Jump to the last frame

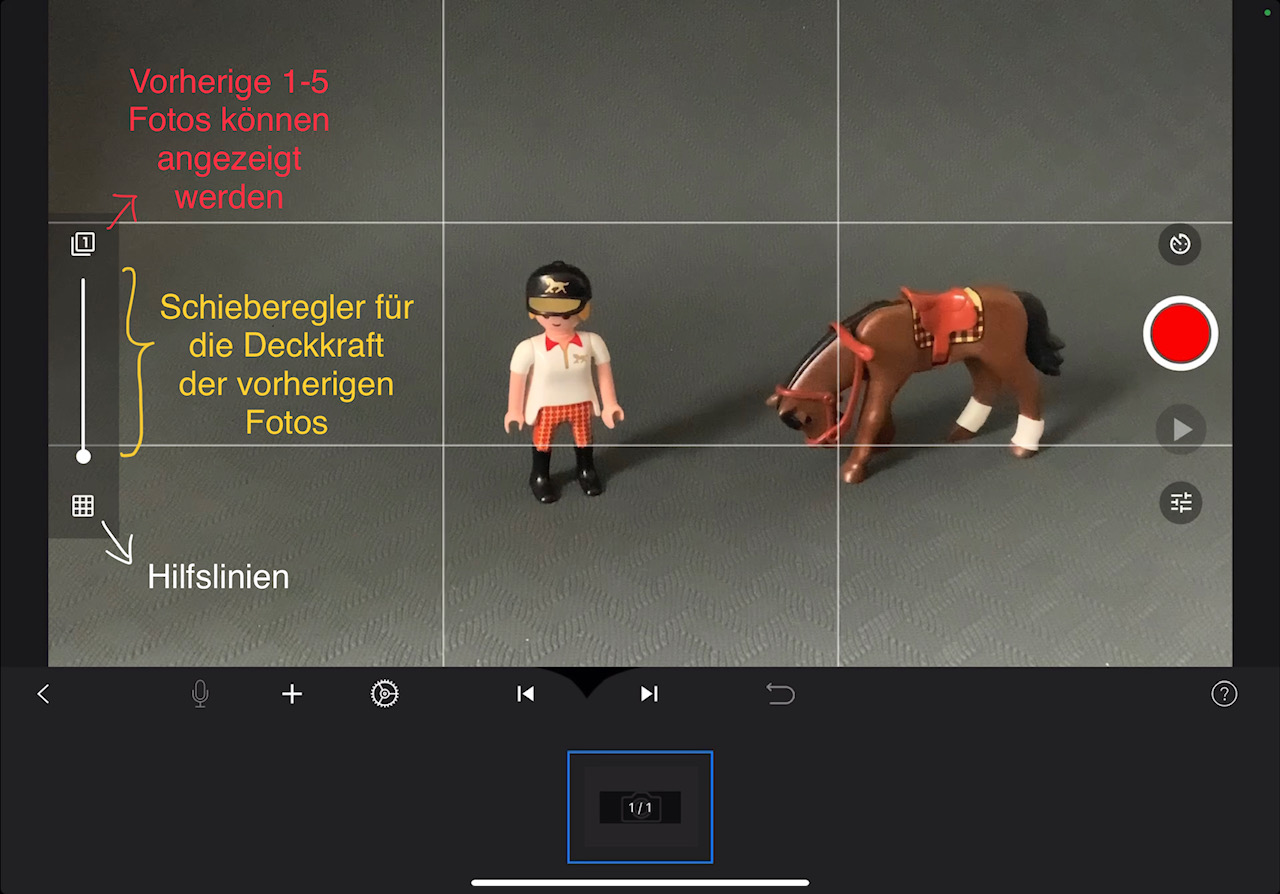coord(649,694)
